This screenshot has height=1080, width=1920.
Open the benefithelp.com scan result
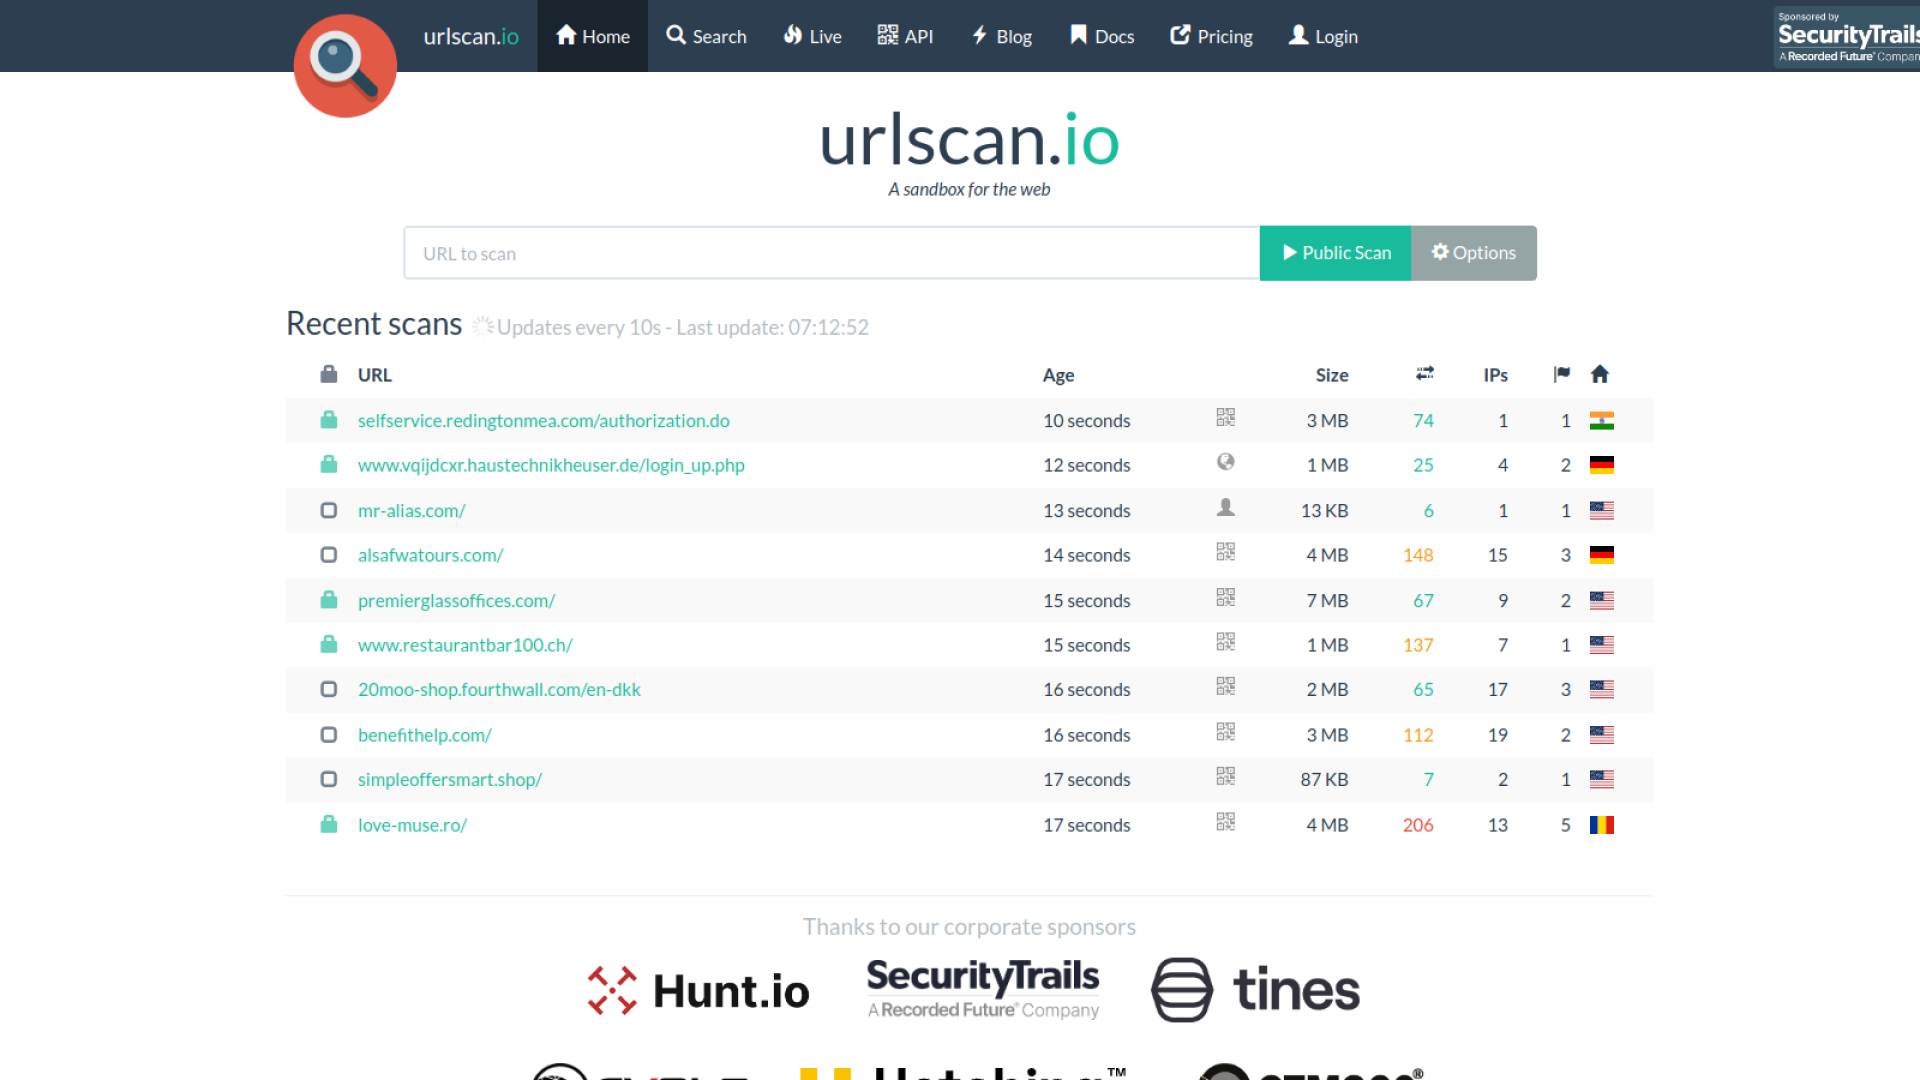[424, 734]
